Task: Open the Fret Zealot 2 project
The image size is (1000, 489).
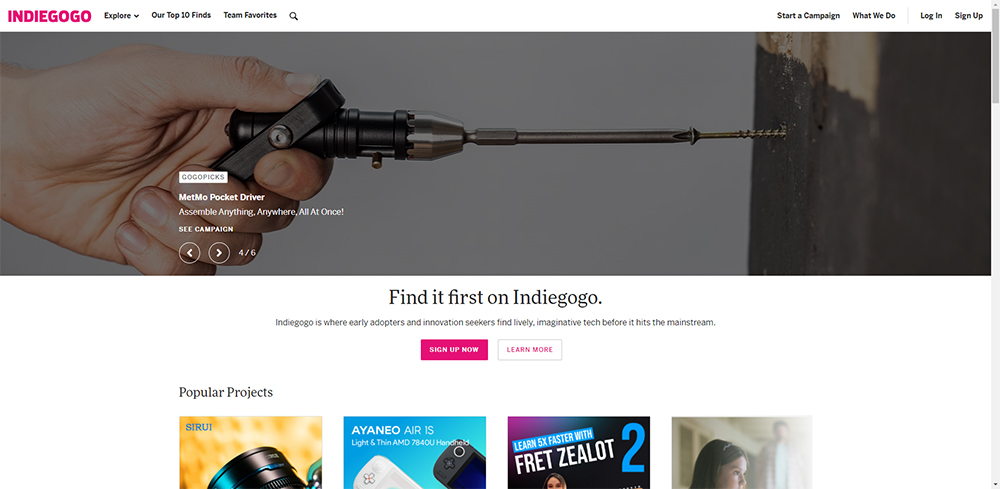Action: point(578,453)
